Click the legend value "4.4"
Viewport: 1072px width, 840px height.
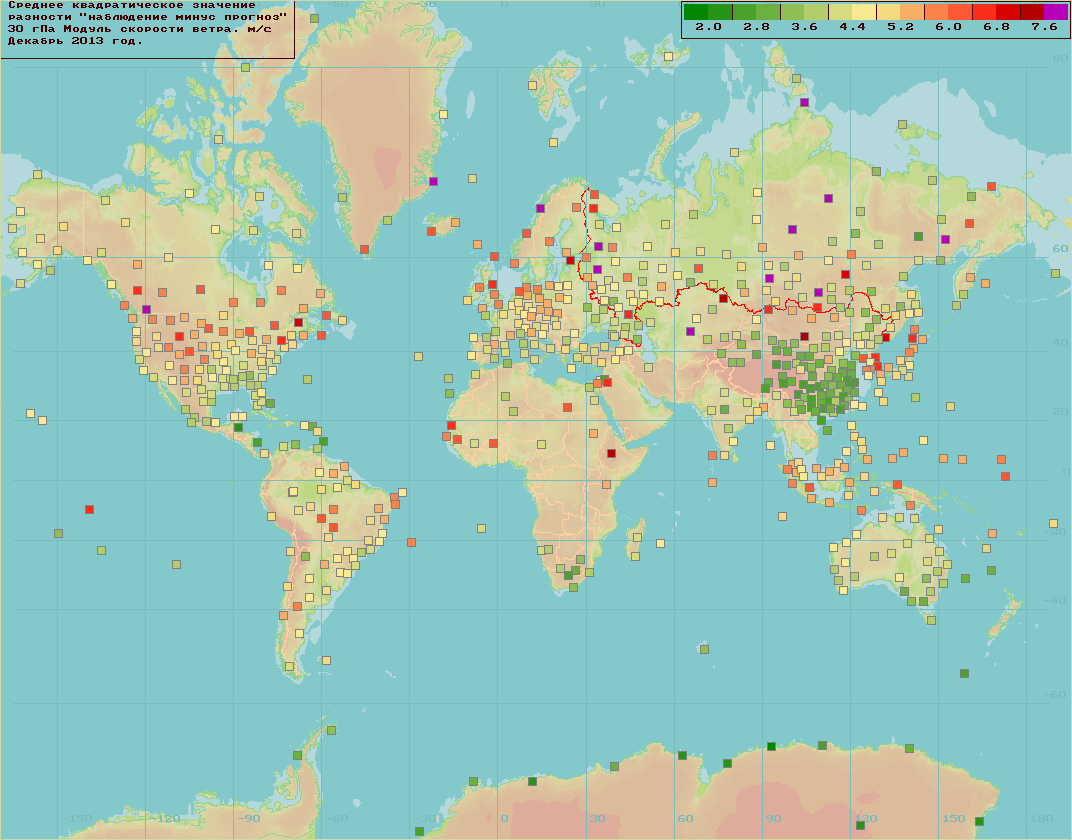(x=852, y=27)
